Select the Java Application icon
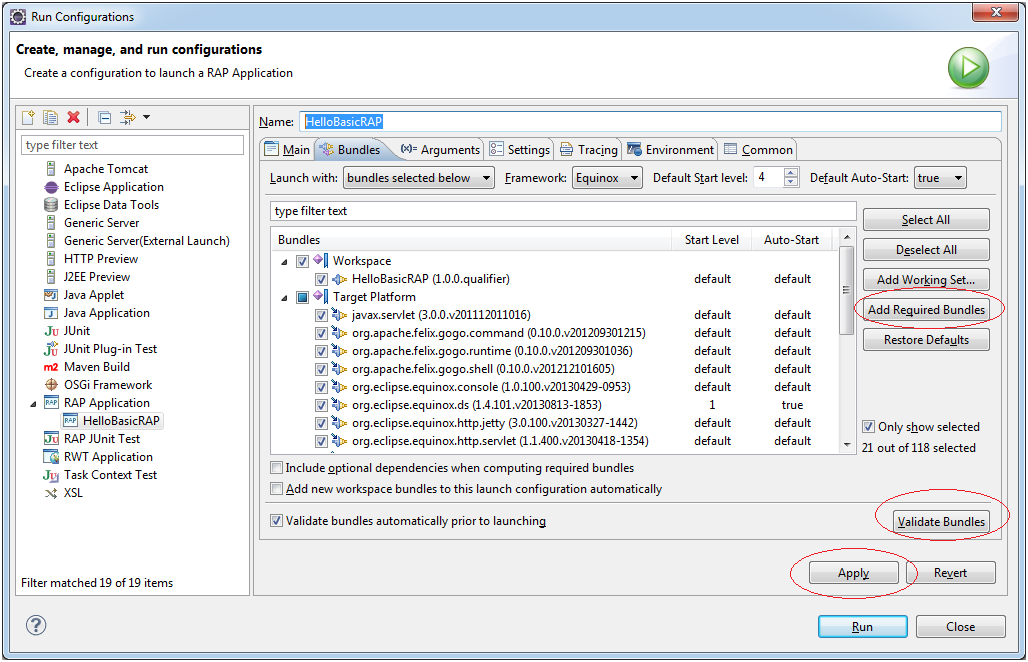The width and height of the screenshot is (1028, 662). pyautogui.click(x=51, y=313)
